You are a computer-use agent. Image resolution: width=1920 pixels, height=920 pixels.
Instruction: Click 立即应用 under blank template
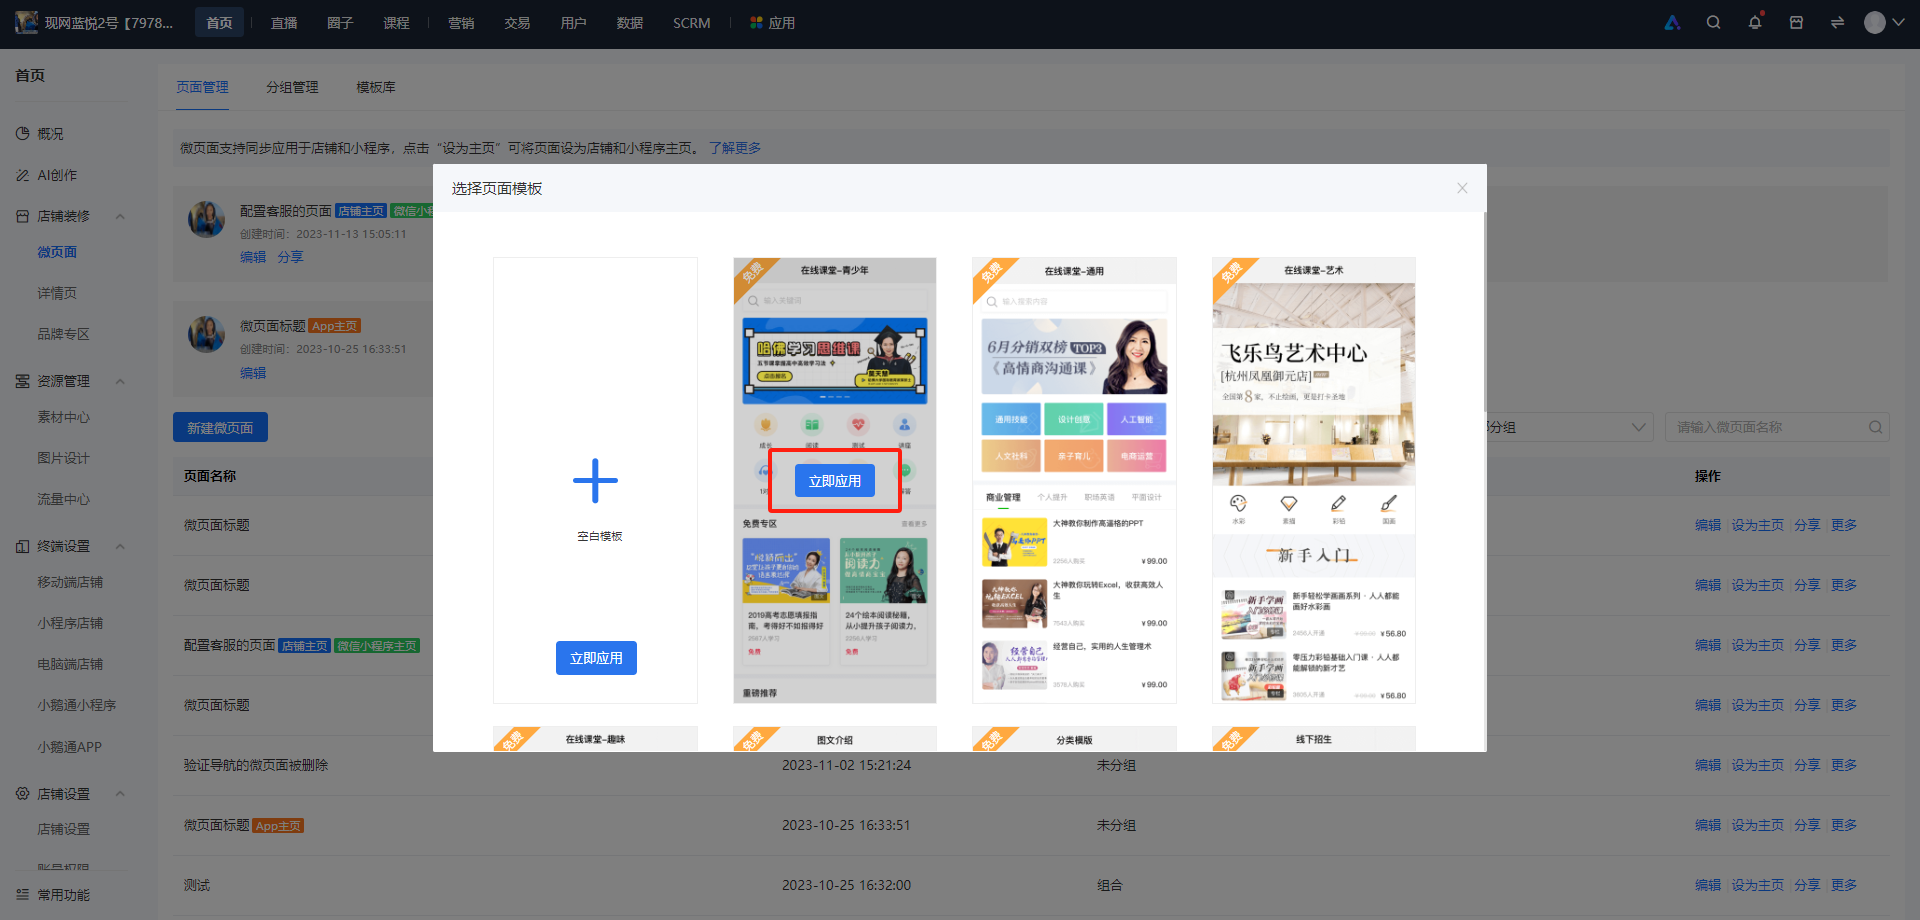pyautogui.click(x=596, y=658)
